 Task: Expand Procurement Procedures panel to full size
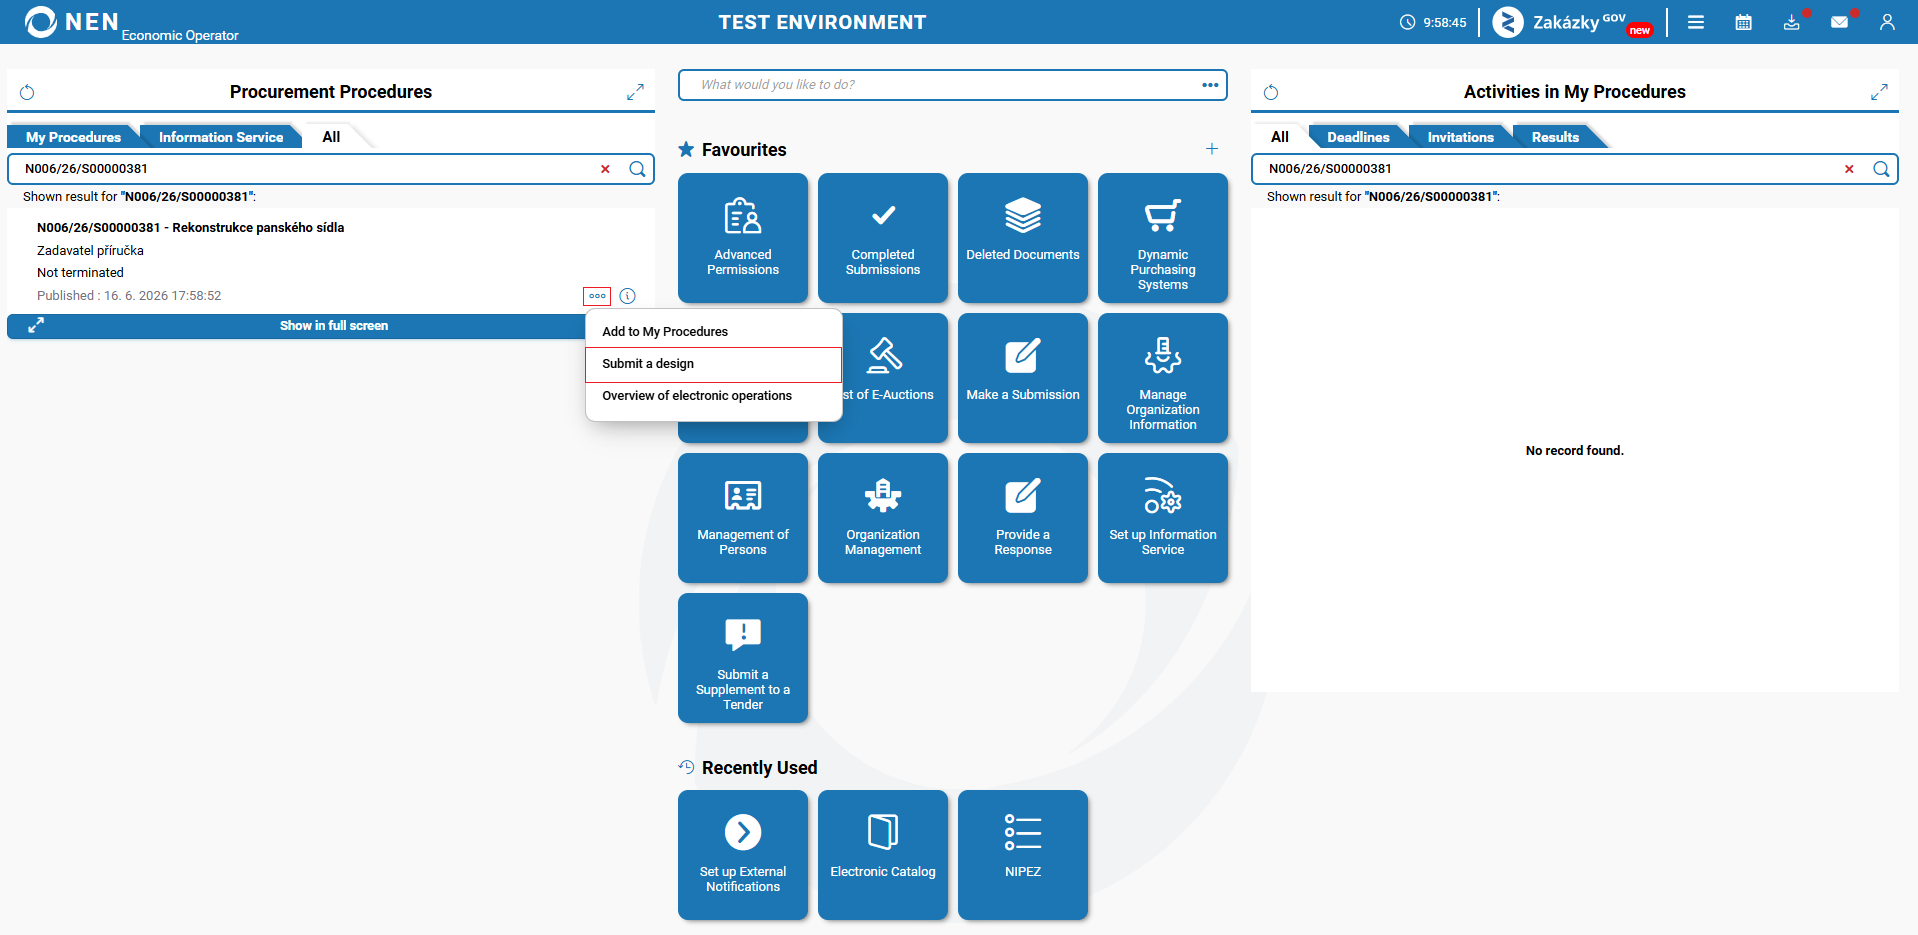click(635, 92)
